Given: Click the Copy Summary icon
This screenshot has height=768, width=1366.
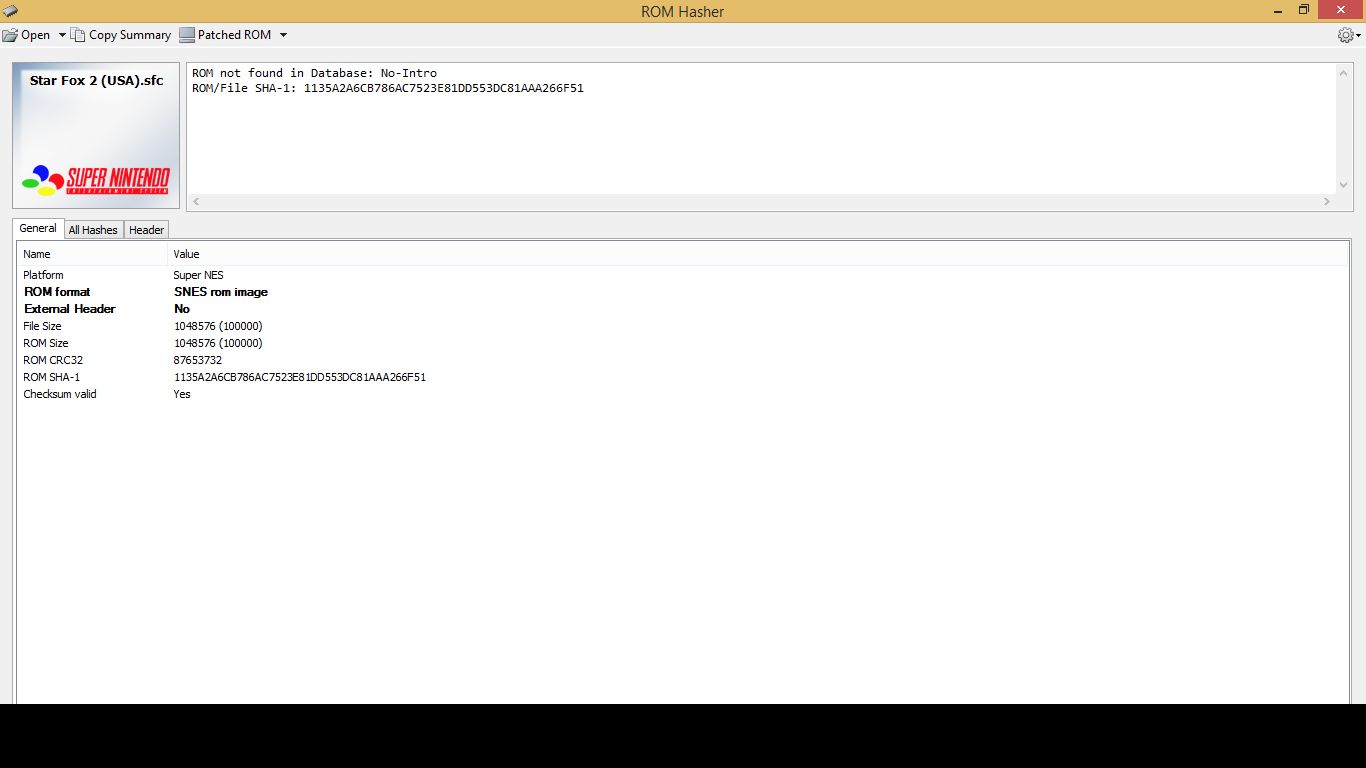Looking at the screenshot, I should (x=78, y=35).
